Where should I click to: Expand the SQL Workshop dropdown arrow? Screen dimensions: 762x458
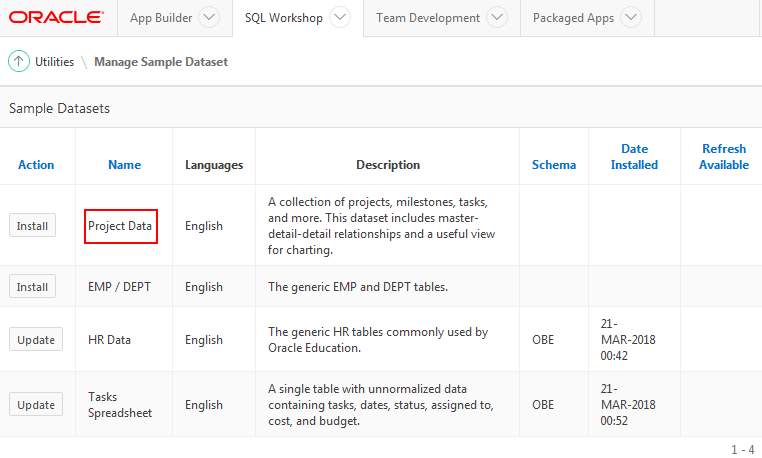coord(340,18)
